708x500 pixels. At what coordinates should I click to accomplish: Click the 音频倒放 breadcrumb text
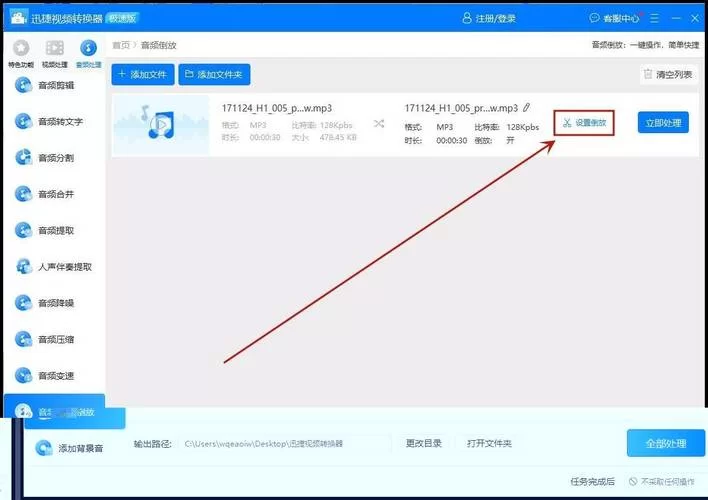coord(158,45)
